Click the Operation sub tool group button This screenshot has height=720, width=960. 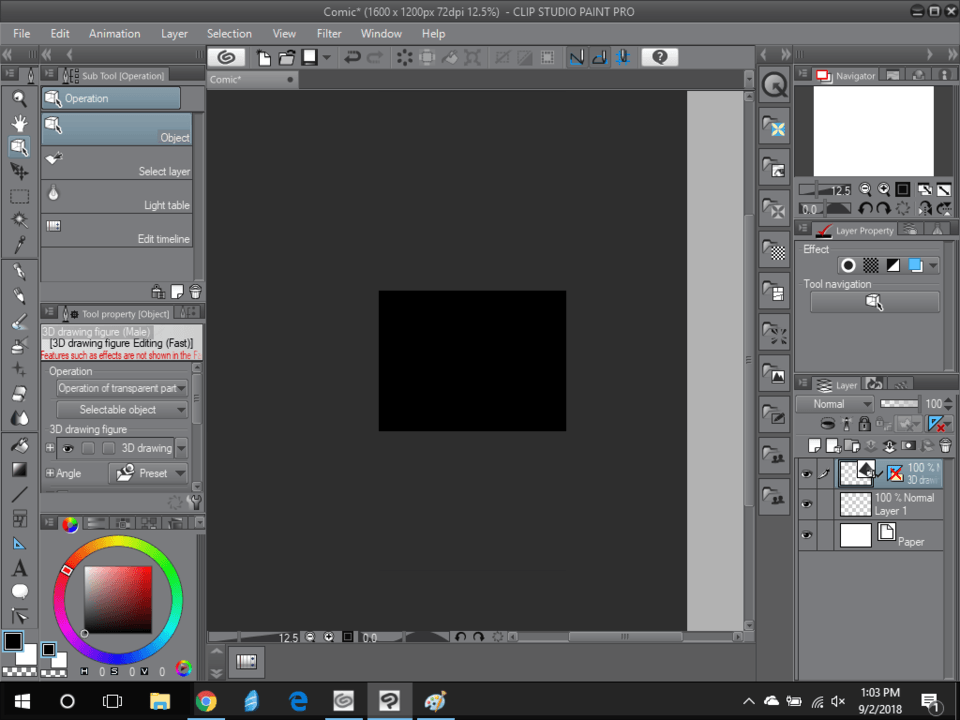pyautogui.click(x=111, y=99)
